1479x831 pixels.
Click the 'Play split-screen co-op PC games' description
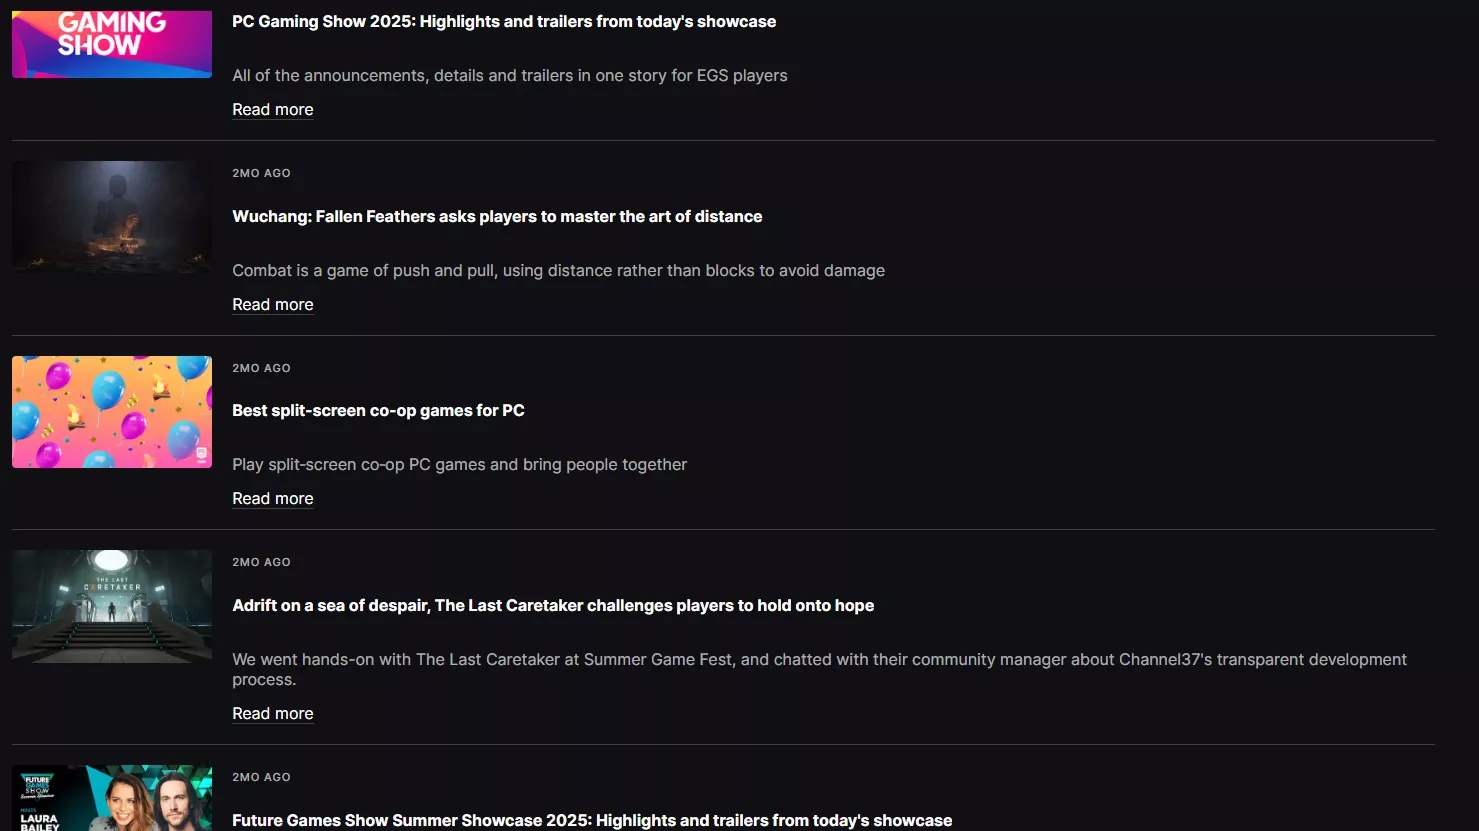(459, 465)
